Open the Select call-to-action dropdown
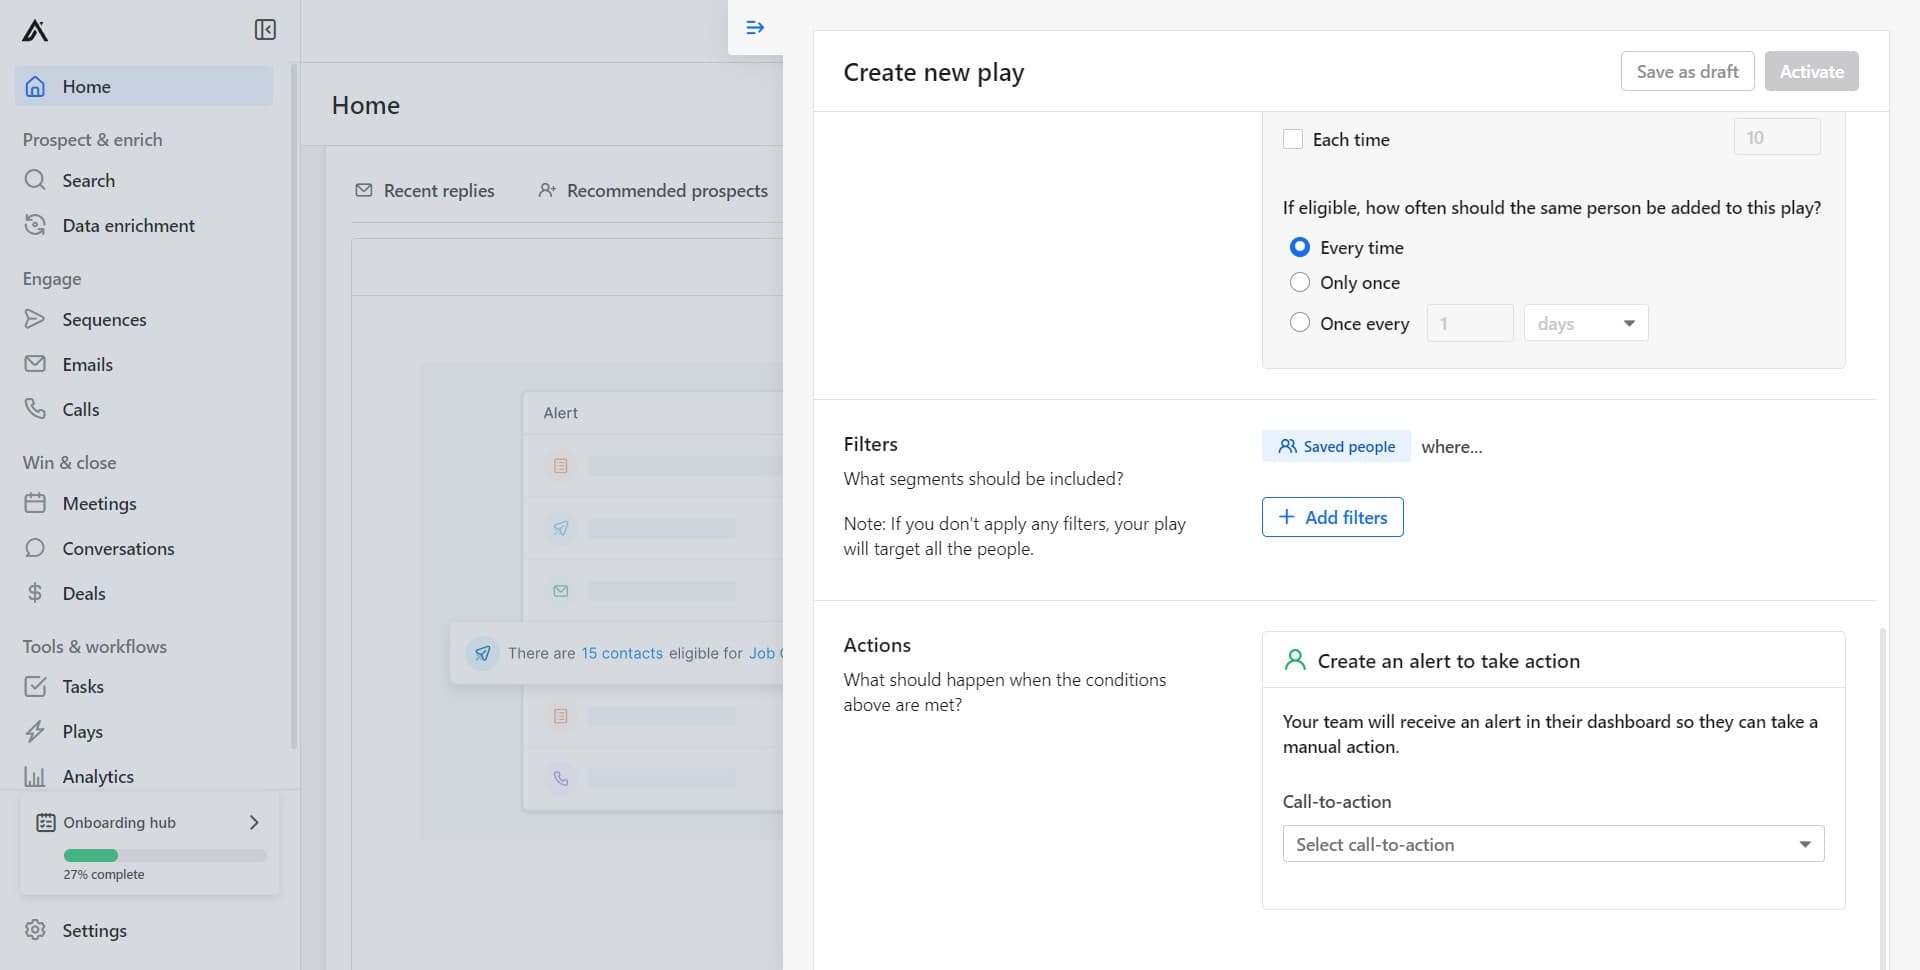The width and height of the screenshot is (1920, 970). coord(1551,843)
